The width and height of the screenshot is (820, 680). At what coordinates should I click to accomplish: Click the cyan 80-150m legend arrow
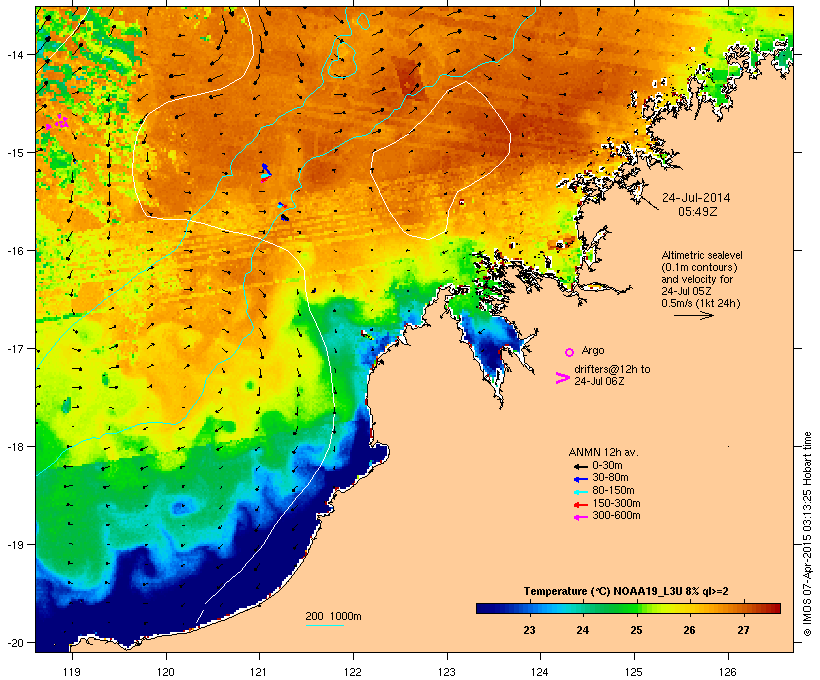(x=580, y=492)
